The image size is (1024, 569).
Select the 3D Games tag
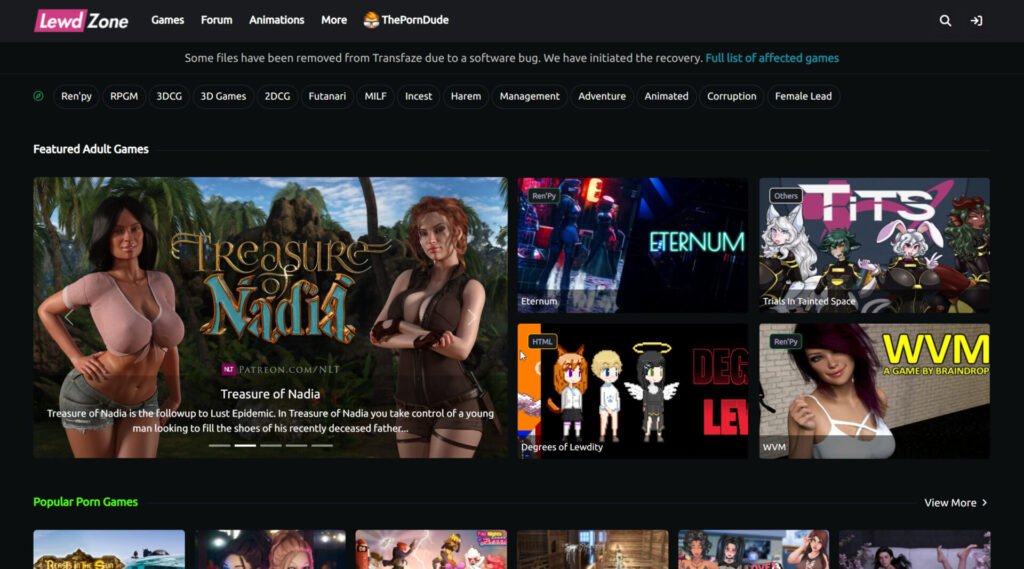click(x=223, y=96)
